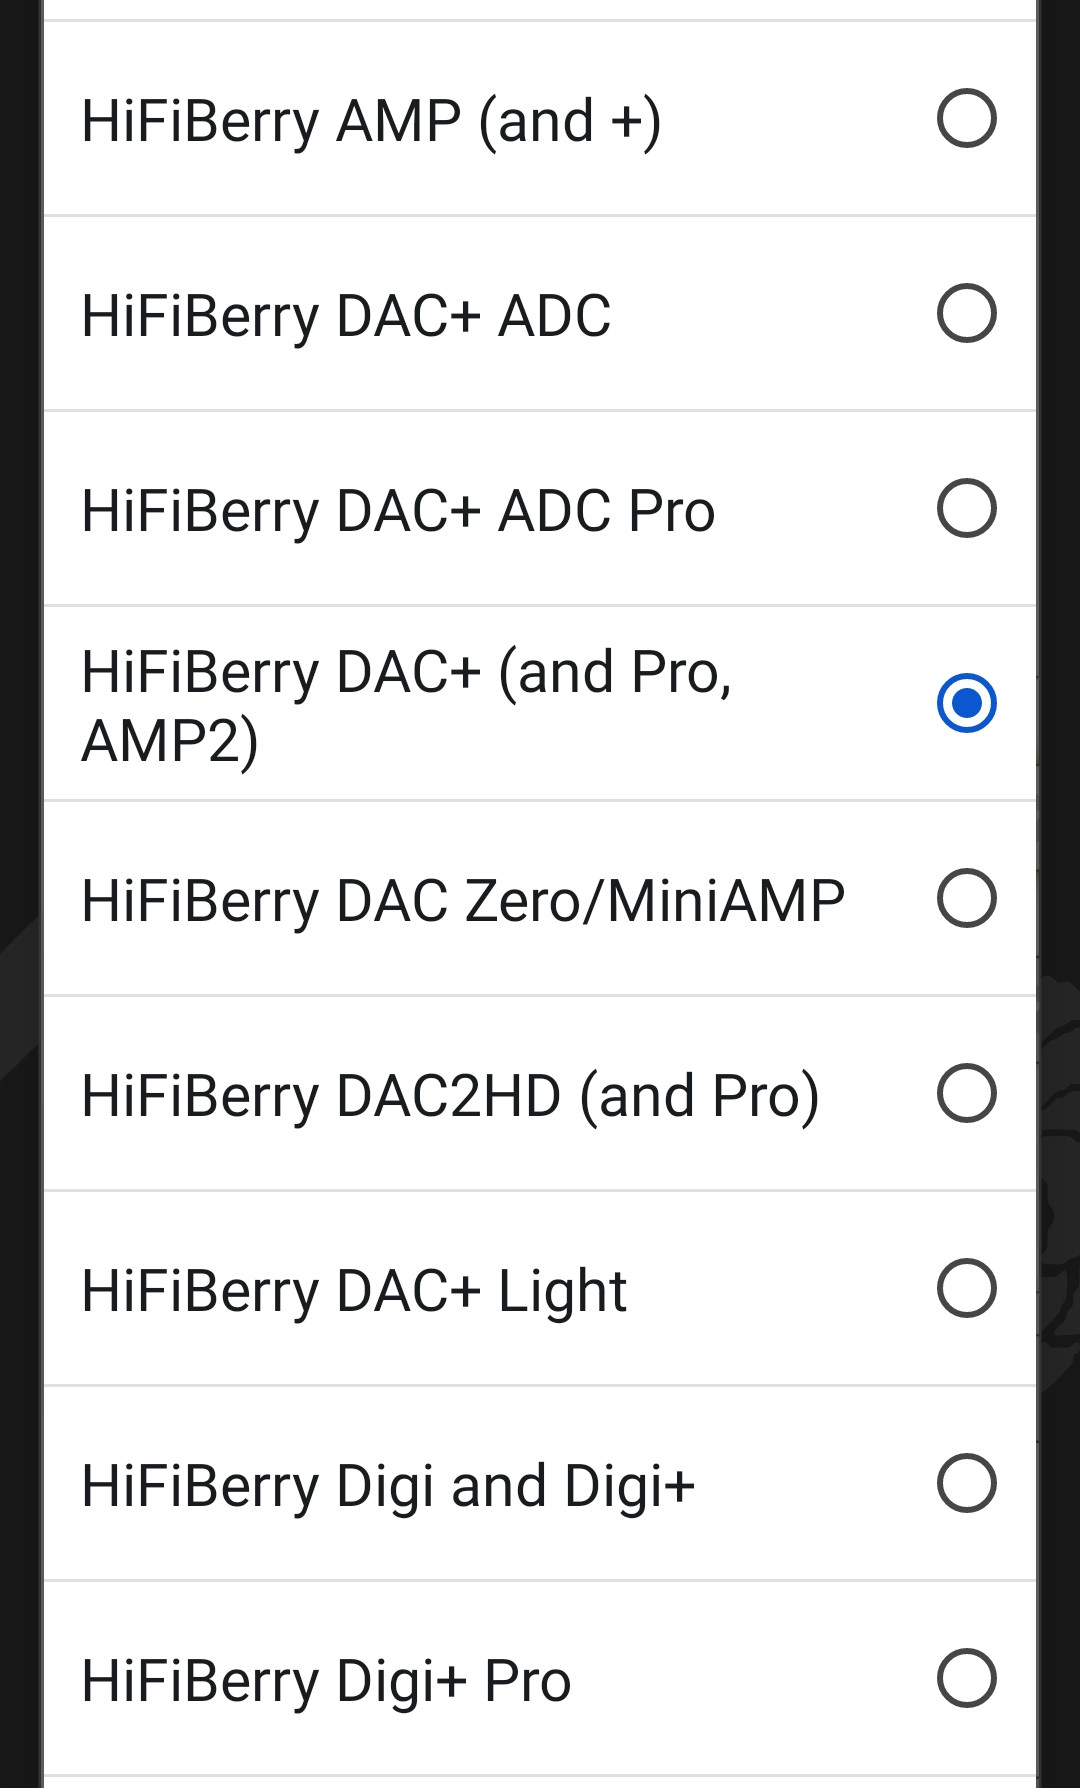1080x1788 pixels.
Task: Tap the HiFiBerry AMP (and +) label
Action: pos(371,122)
